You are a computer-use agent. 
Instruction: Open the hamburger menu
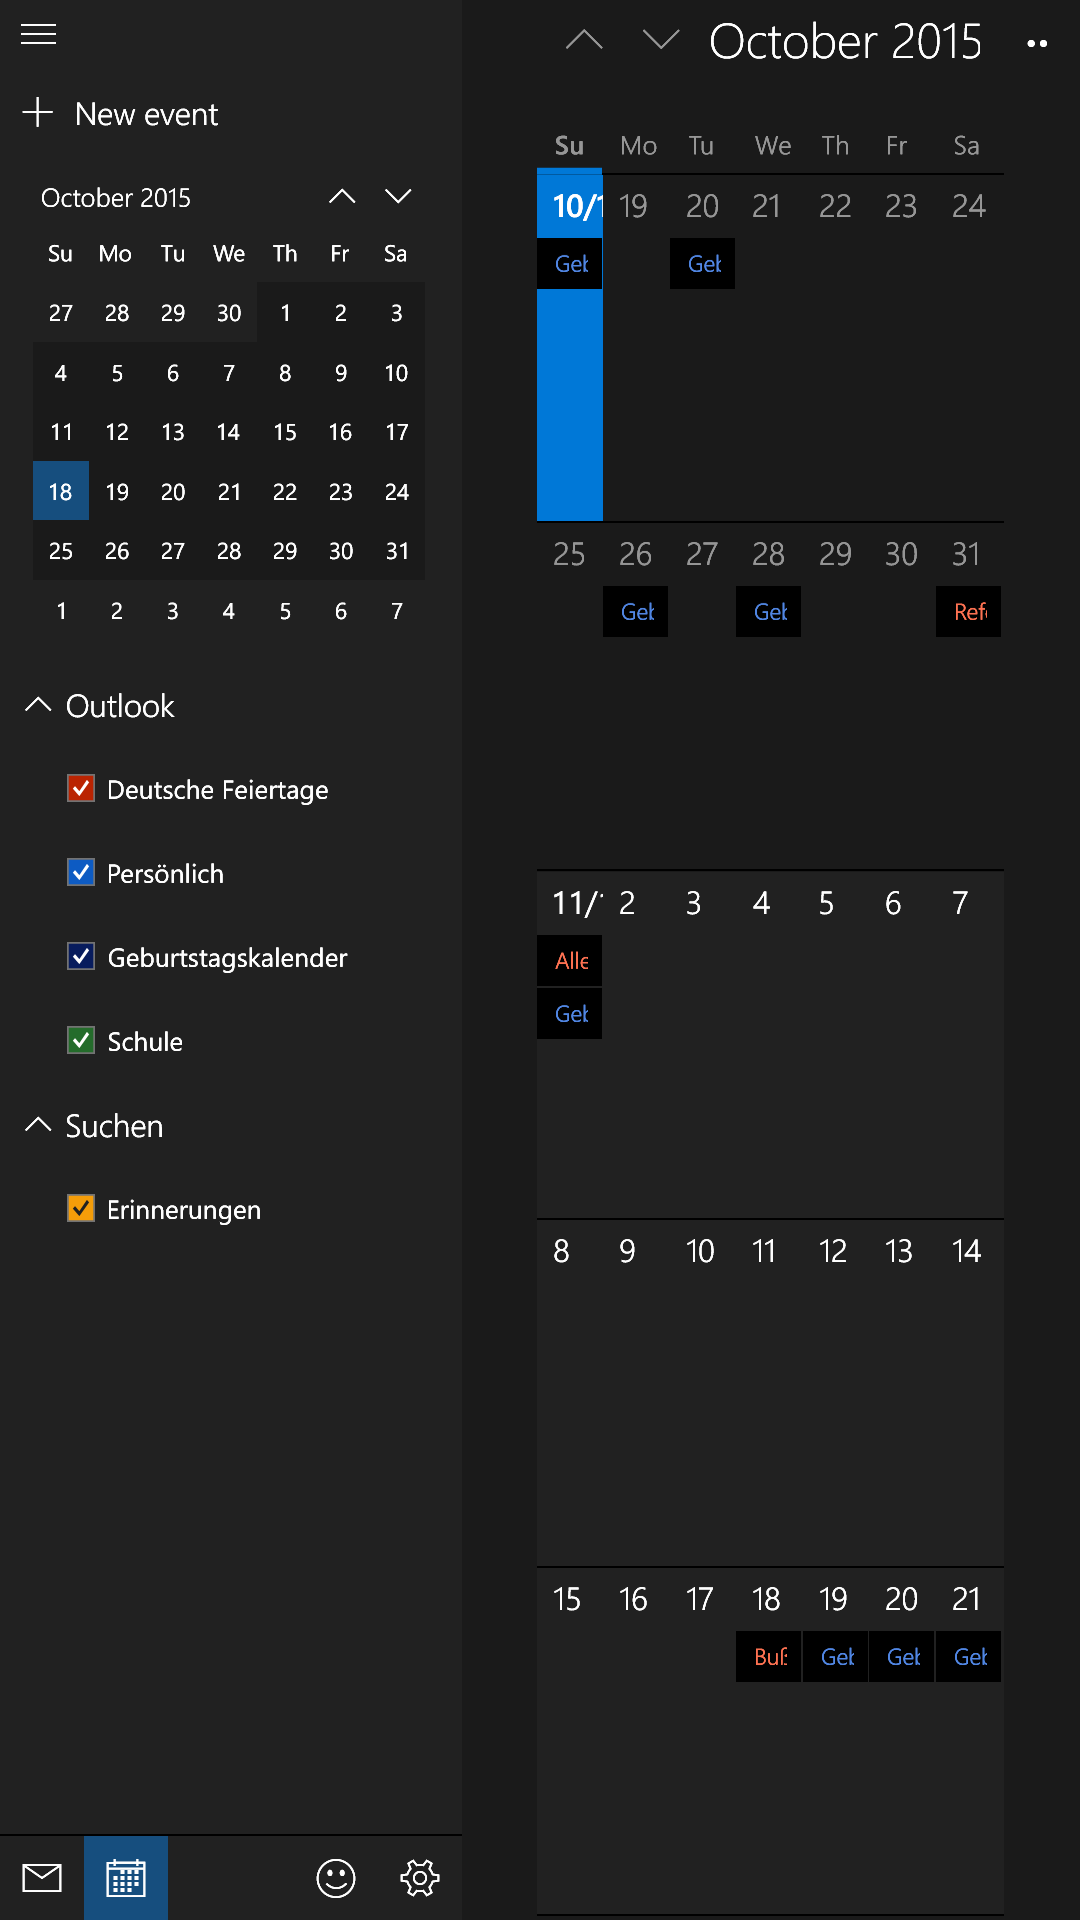tap(39, 35)
